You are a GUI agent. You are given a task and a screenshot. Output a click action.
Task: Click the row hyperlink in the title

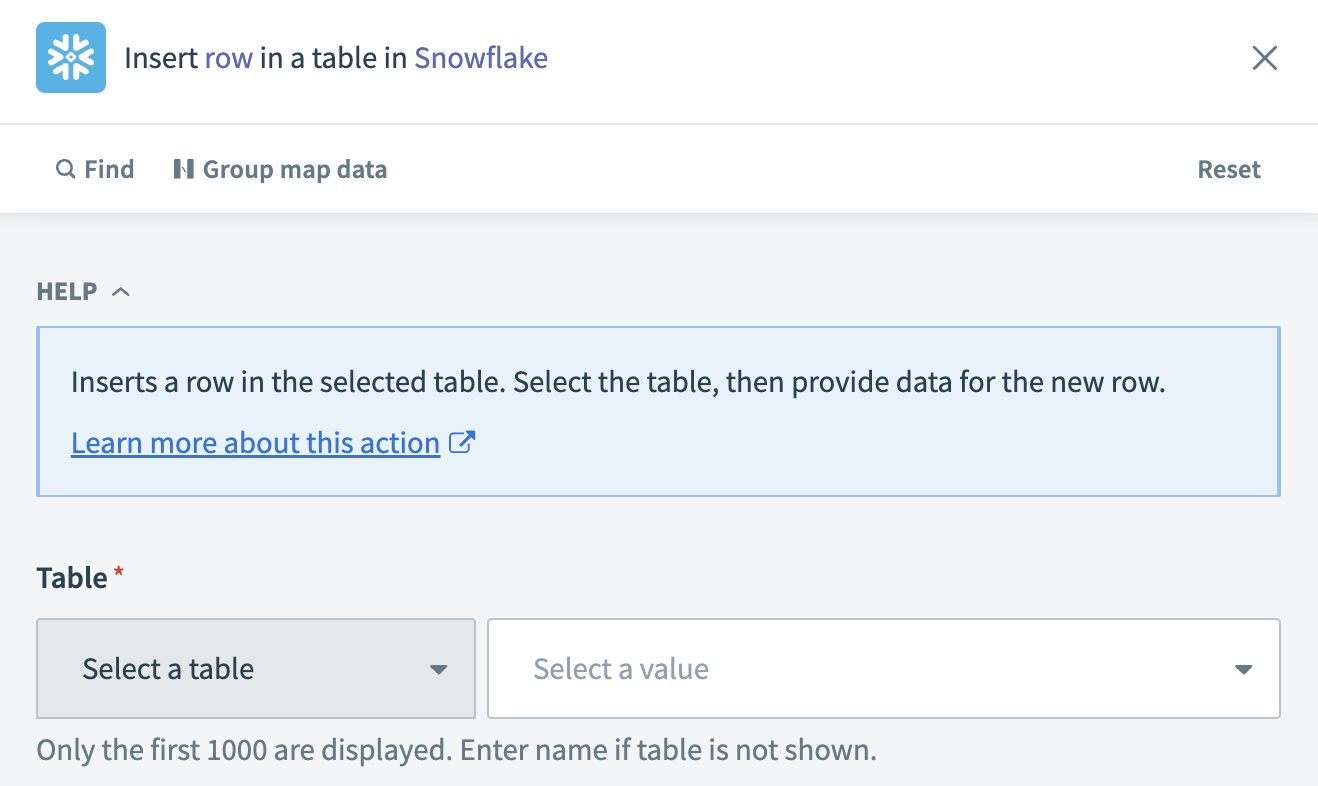point(231,57)
